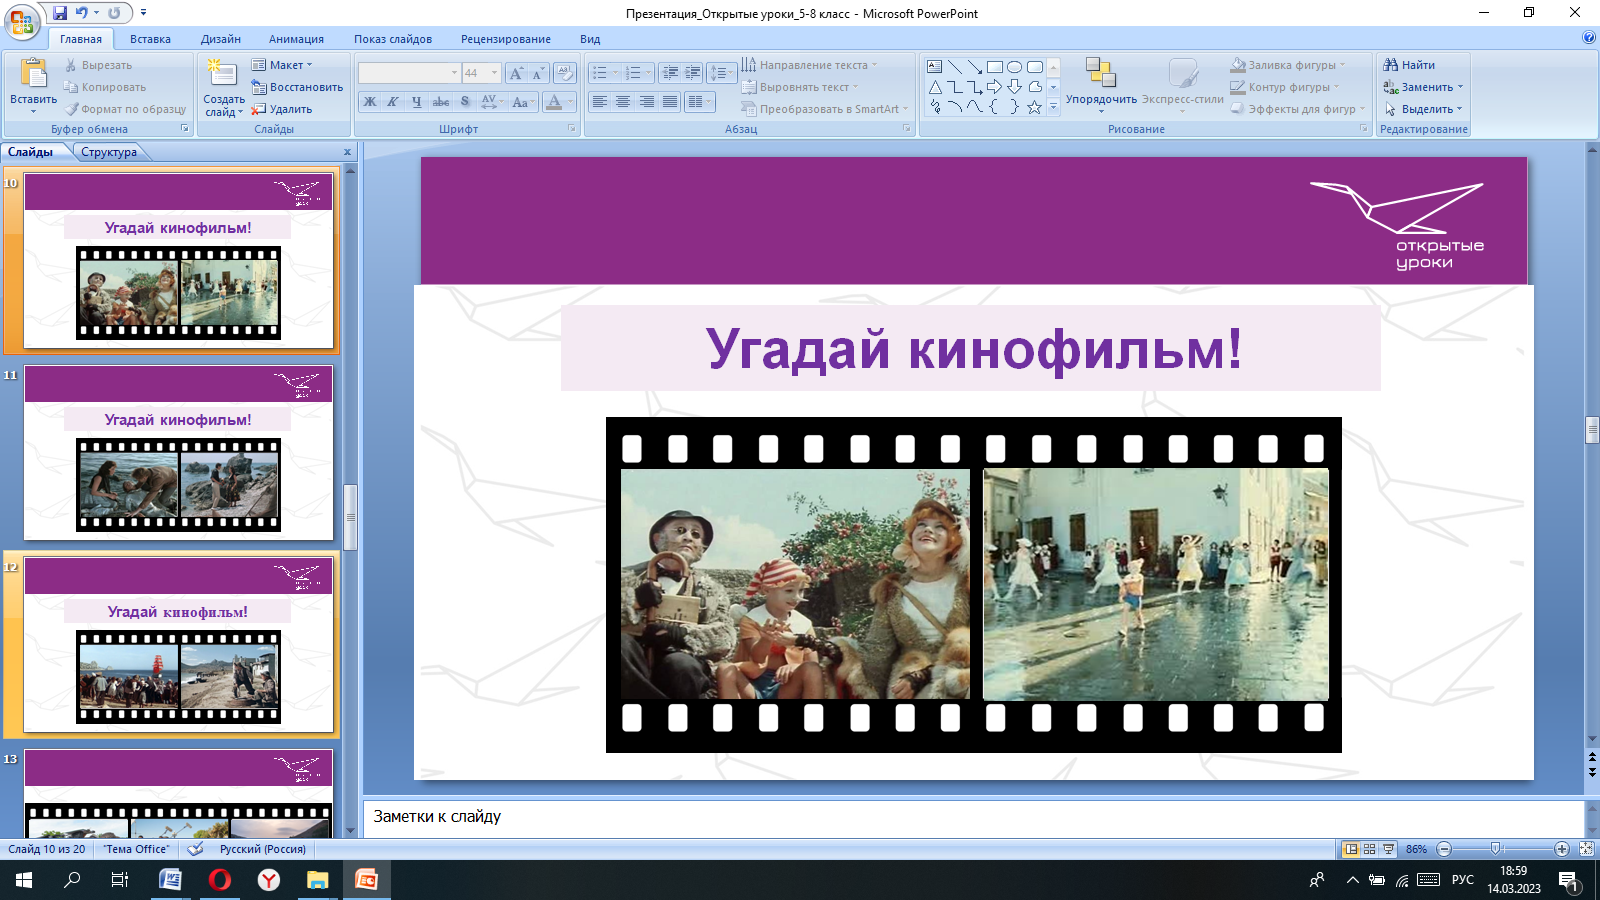Viewport: 1600px width, 900px height.
Task: Click Format Painter (Формат по образцу)
Action: point(125,109)
